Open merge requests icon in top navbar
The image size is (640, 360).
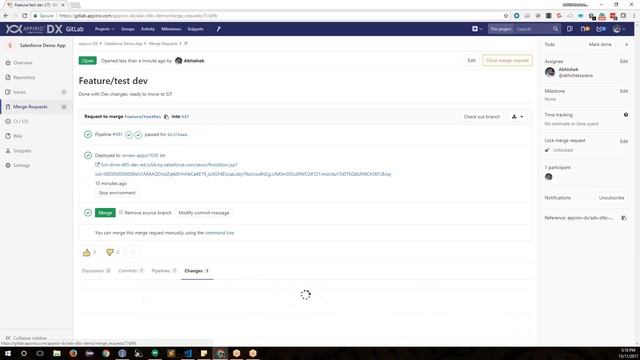(585, 29)
